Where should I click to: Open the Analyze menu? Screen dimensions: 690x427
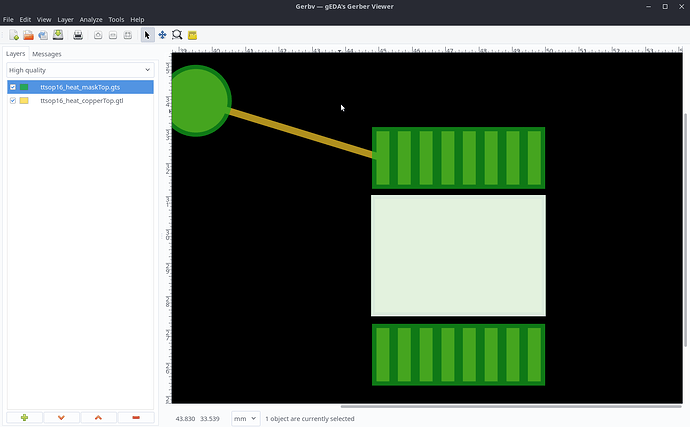click(91, 20)
